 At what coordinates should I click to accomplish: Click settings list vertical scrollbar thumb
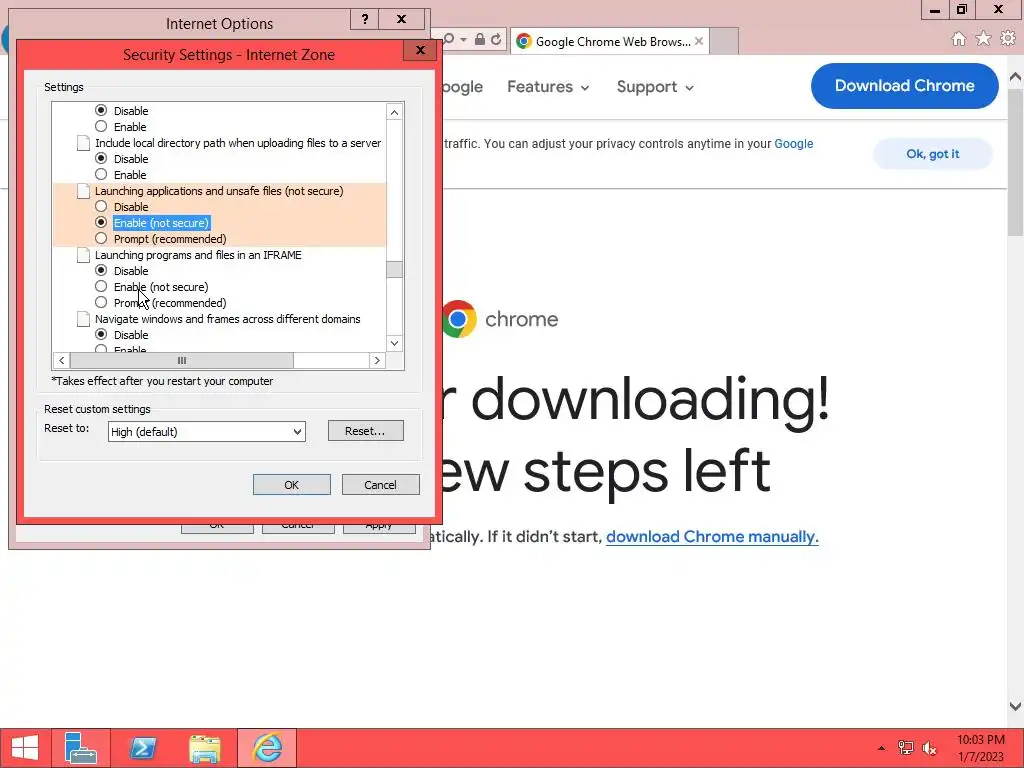click(x=394, y=270)
